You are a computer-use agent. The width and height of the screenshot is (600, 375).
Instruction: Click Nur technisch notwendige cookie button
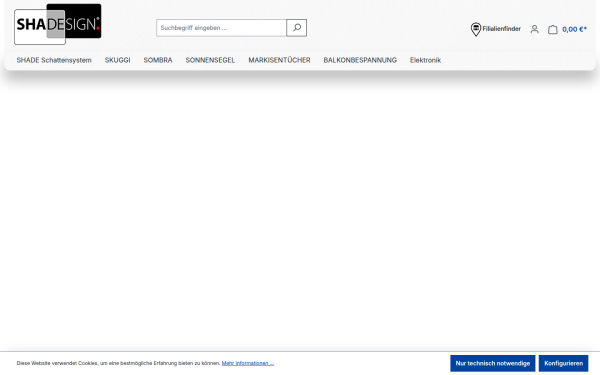pyautogui.click(x=492, y=363)
